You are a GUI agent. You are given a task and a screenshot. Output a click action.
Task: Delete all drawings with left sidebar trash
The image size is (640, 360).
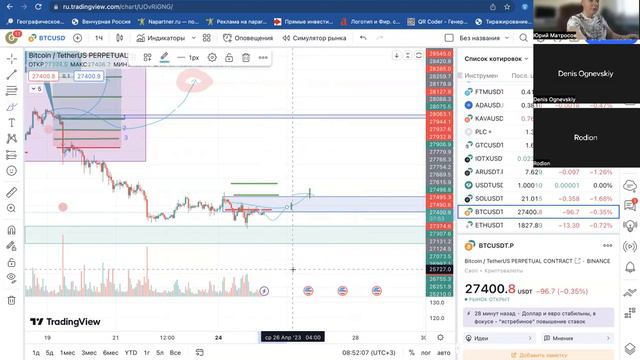[x=11, y=300]
